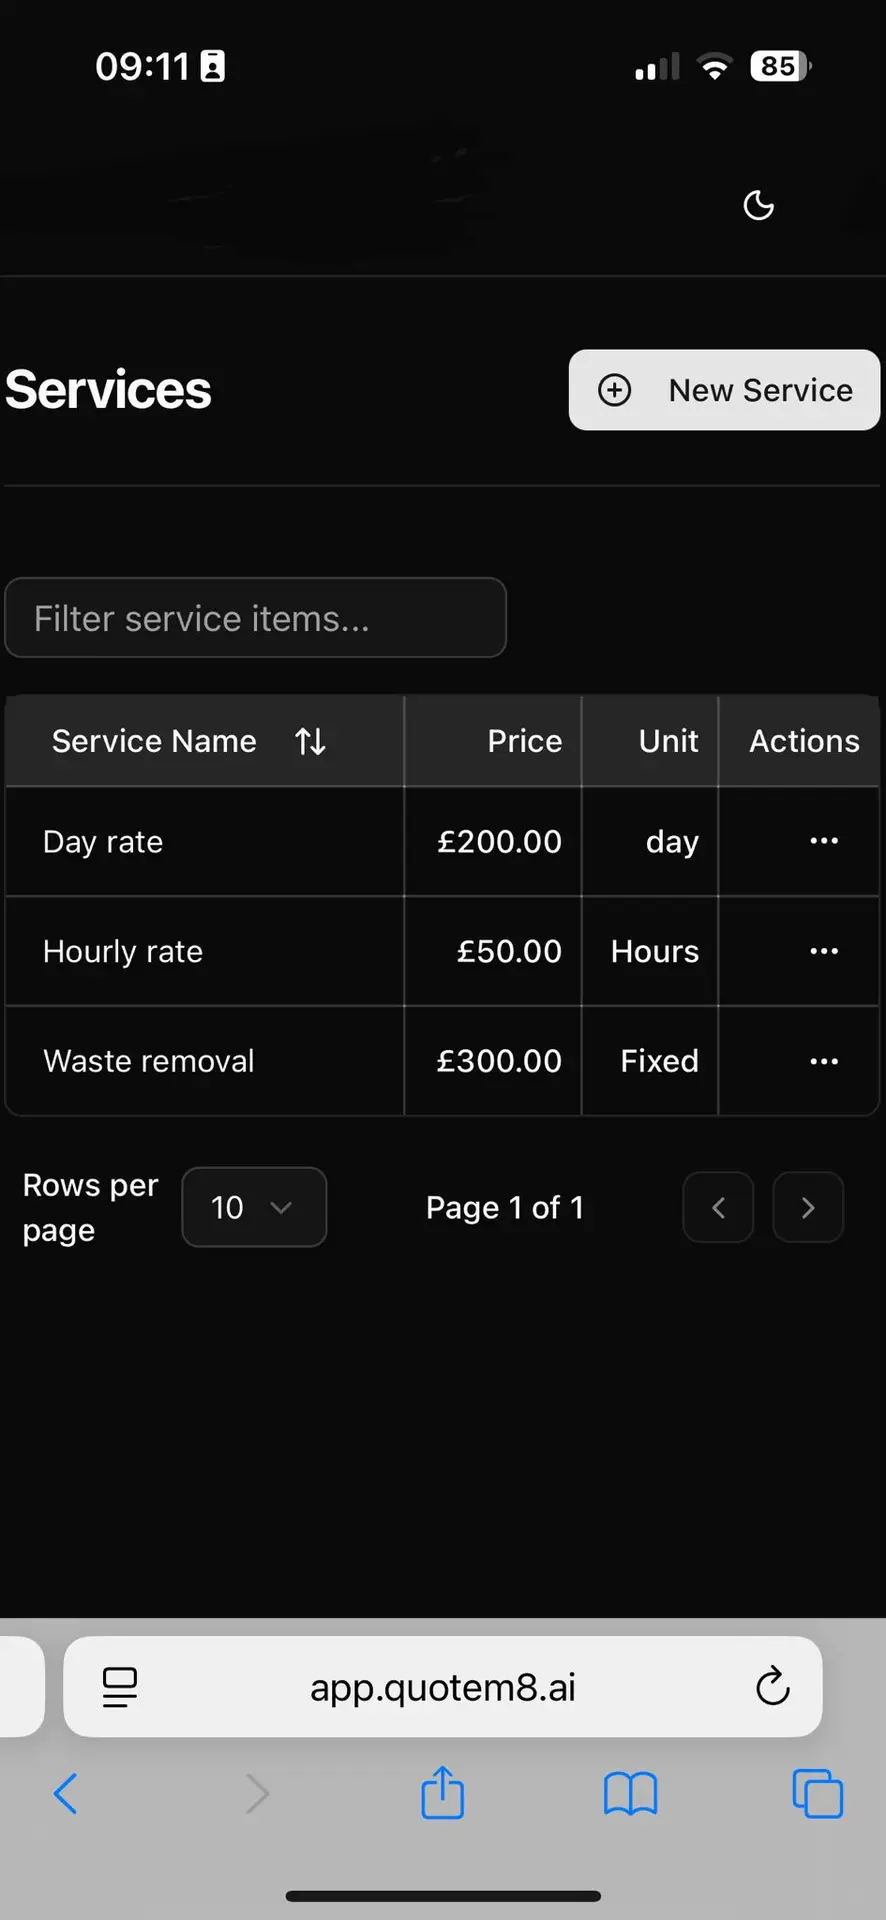Tap Safari share icon
Viewport: 886px width, 1920px height.
point(442,1792)
